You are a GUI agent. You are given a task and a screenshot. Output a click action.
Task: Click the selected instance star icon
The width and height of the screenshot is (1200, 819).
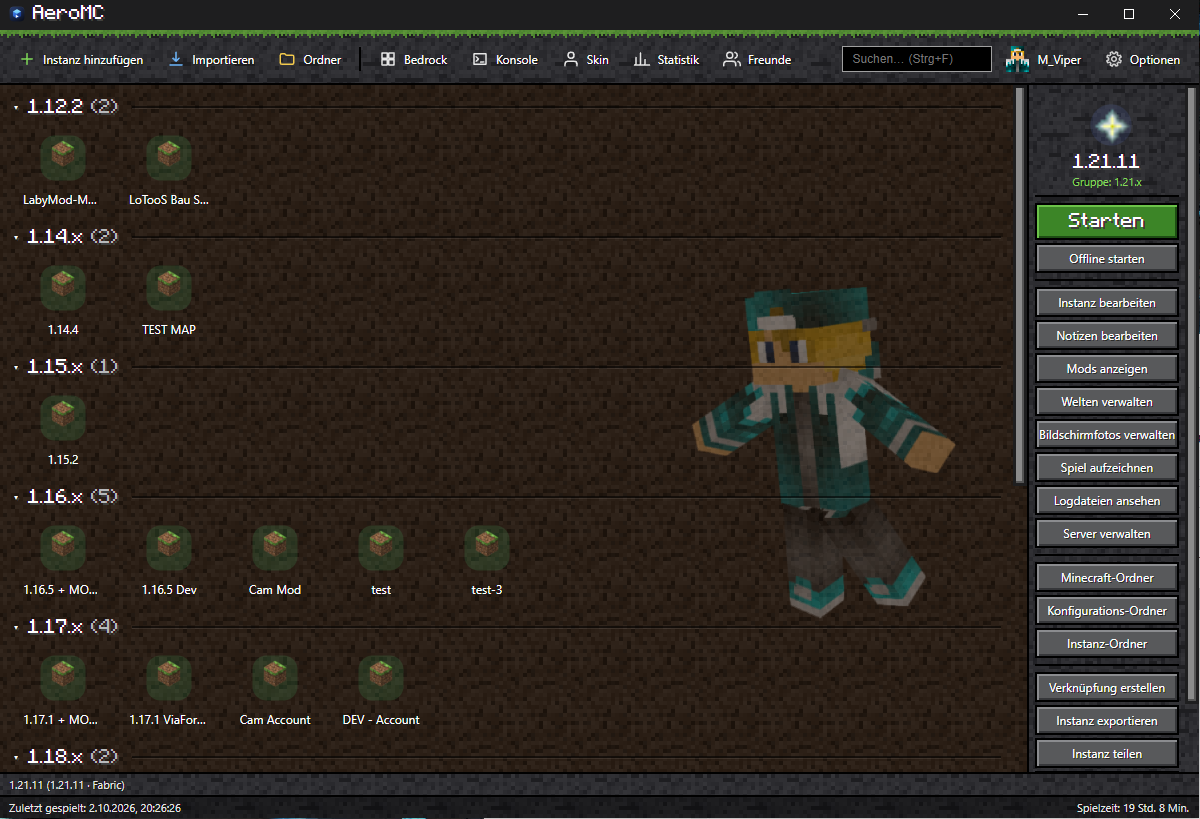(x=1111, y=125)
